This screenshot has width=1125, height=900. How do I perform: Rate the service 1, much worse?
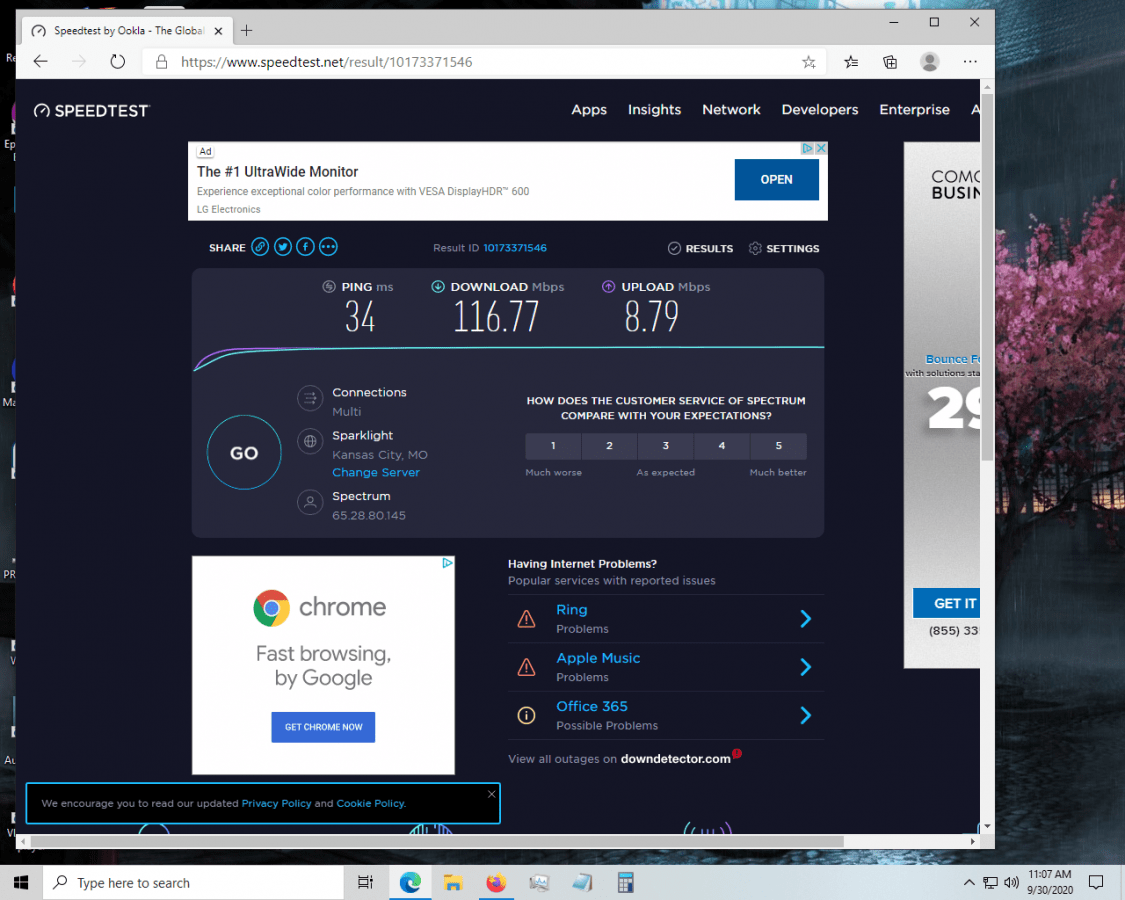553,446
